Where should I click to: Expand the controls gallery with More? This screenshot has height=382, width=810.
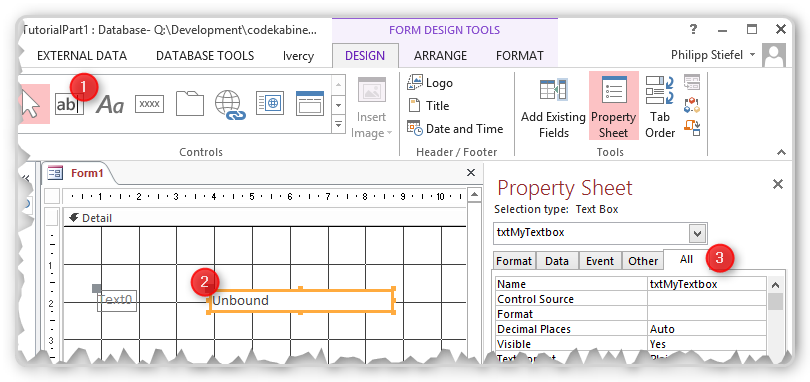[x=338, y=125]
